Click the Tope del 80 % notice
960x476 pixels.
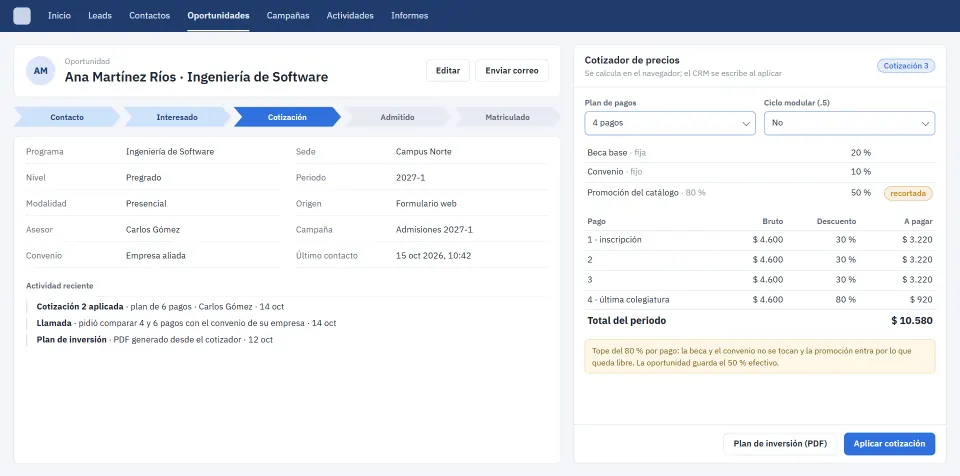point(760,357)
